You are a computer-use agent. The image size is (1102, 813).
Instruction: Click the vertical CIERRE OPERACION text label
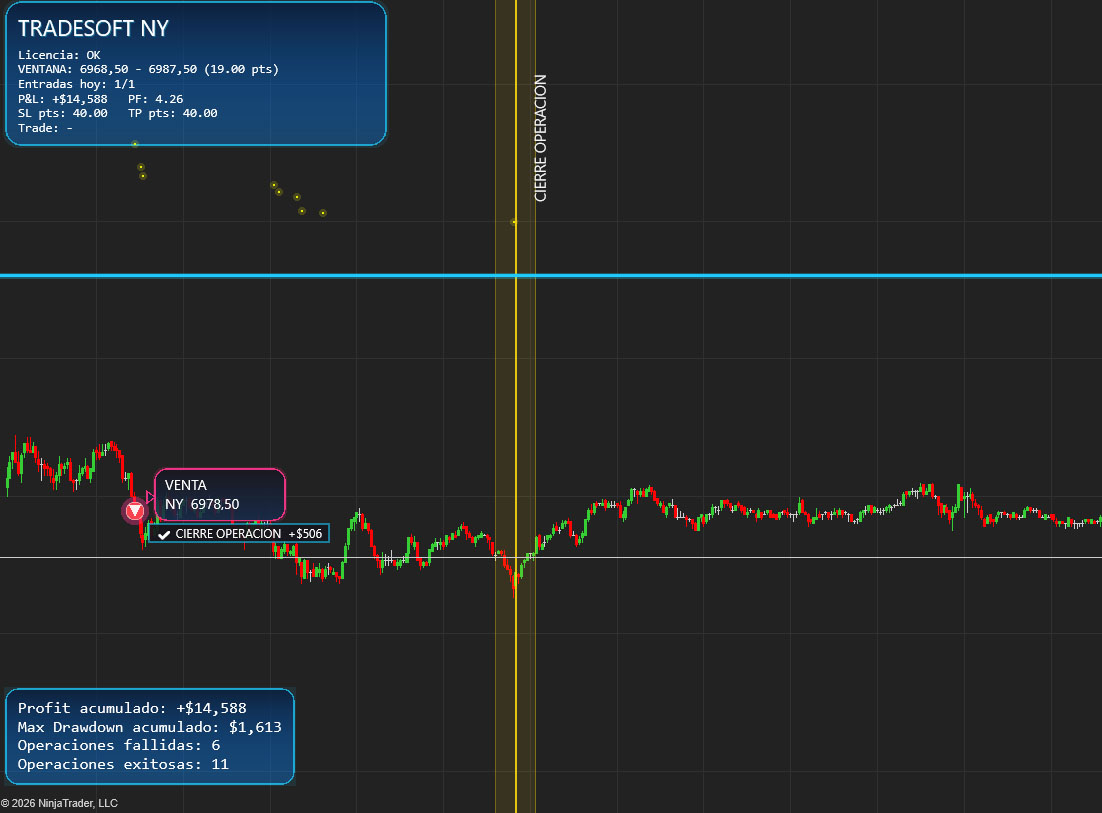541,138
